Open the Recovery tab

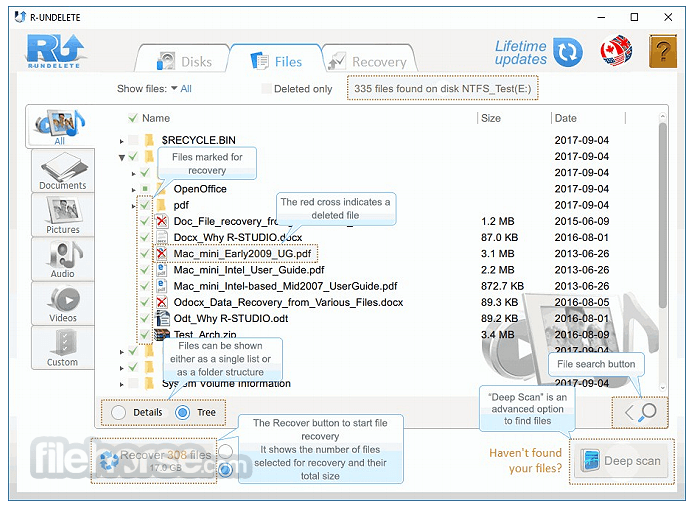368,61
